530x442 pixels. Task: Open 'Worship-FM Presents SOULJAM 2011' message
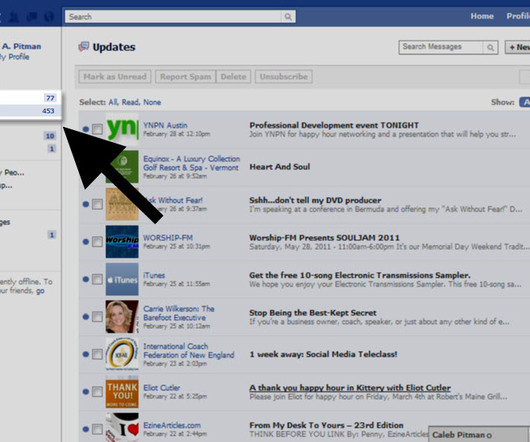point(324,238)
